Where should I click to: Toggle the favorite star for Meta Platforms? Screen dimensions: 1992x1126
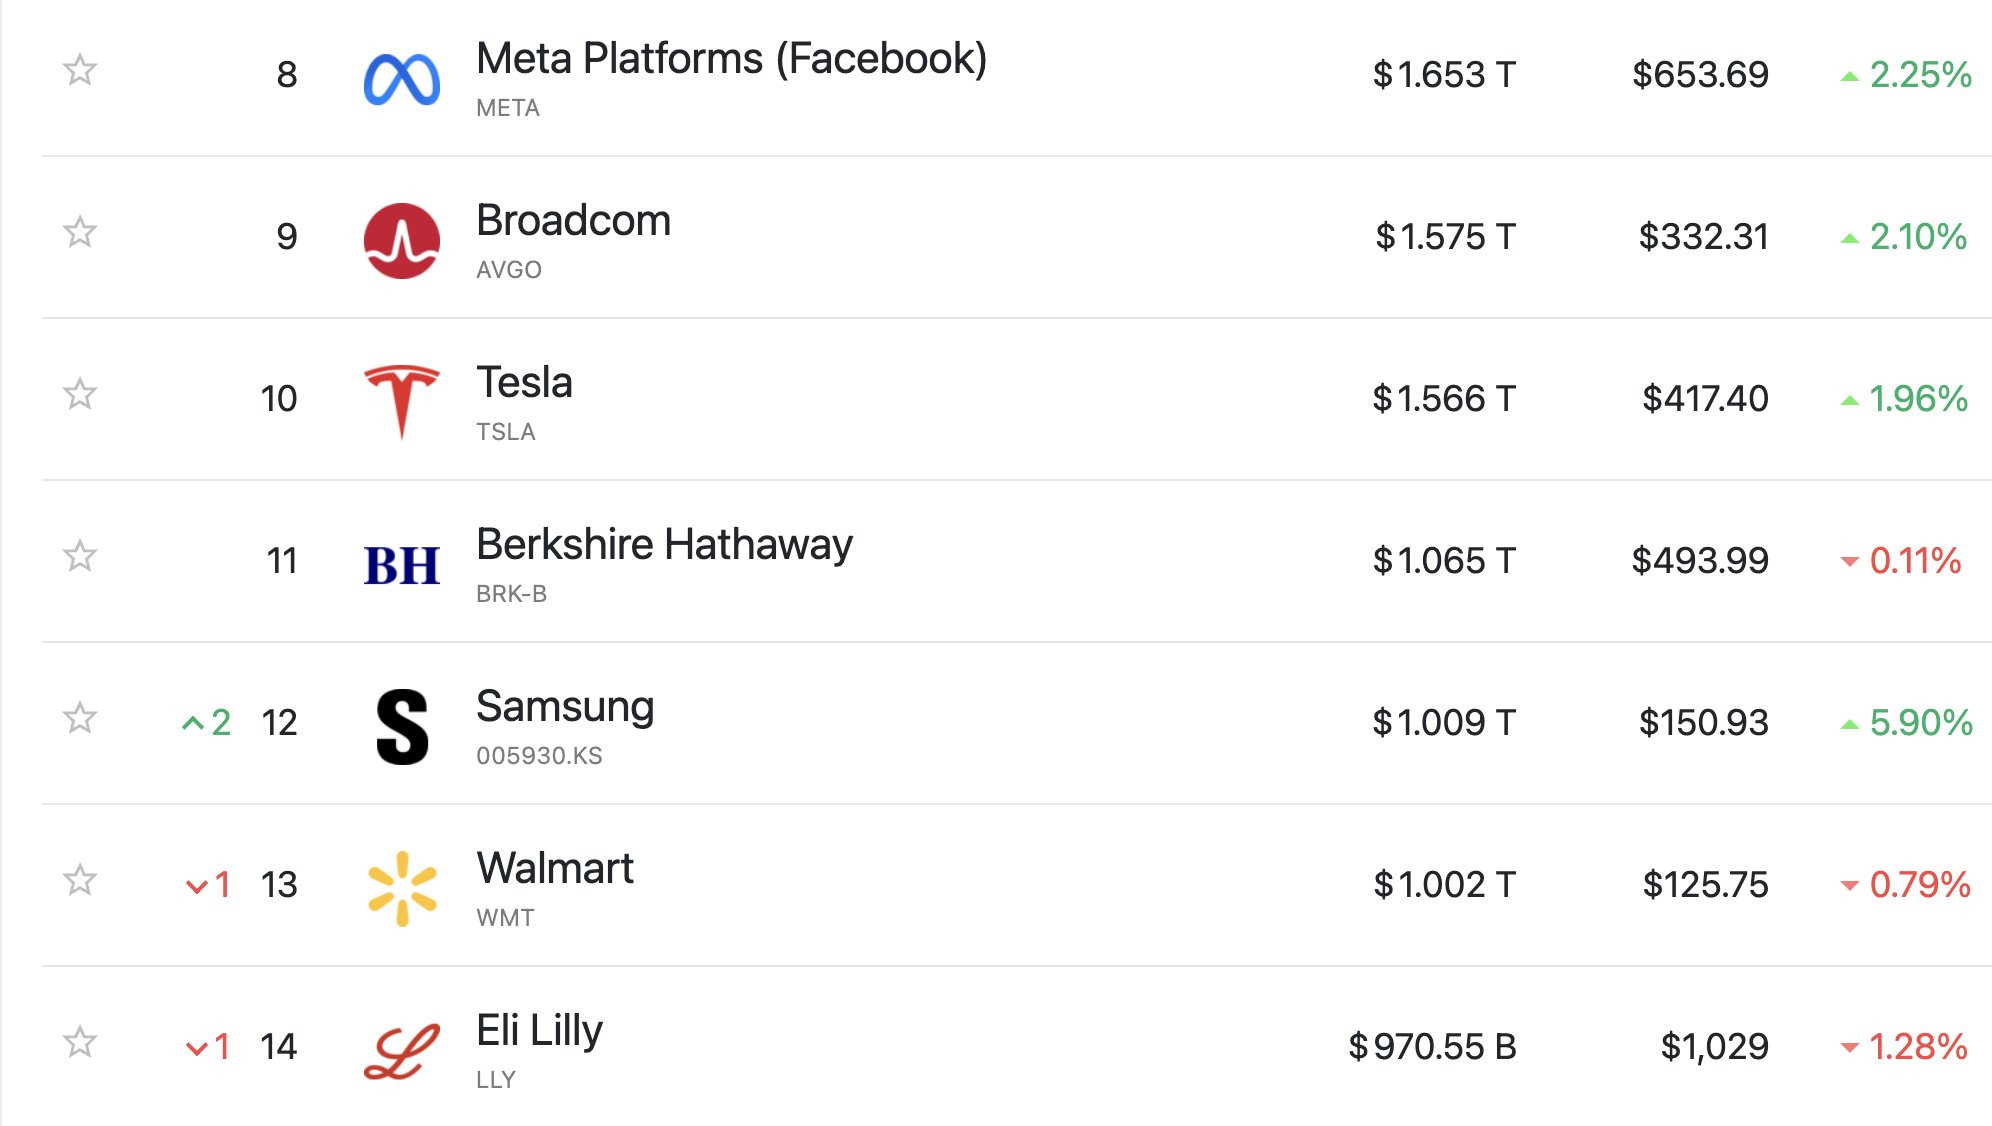click(80, 71)
